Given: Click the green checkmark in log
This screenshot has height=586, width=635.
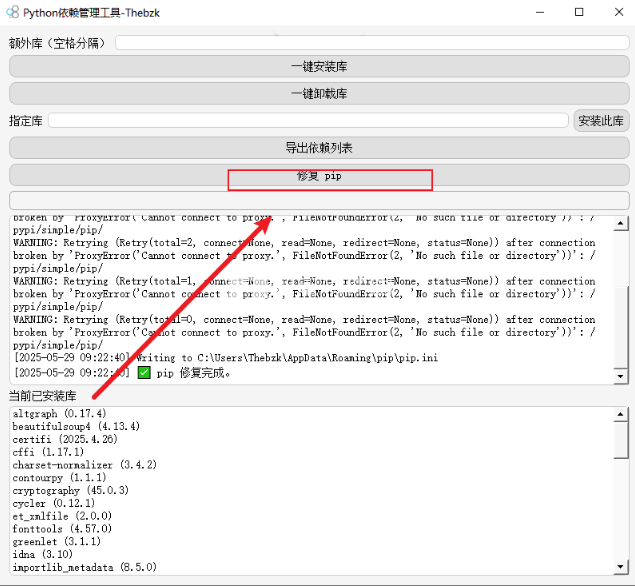Looking at the screenshot, I should coord(144,373).
